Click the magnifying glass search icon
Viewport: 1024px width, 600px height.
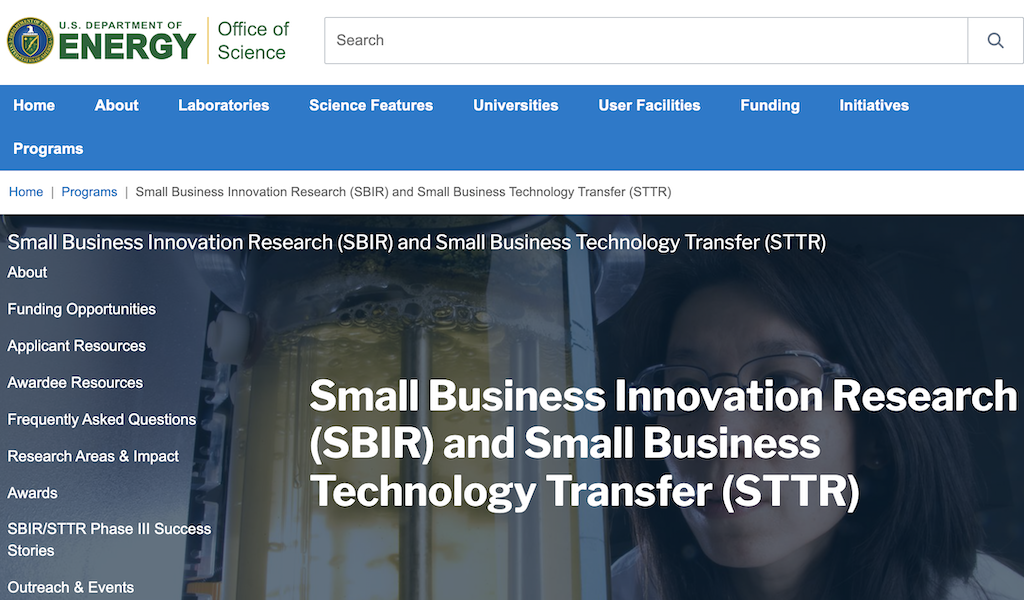(995, 40)
